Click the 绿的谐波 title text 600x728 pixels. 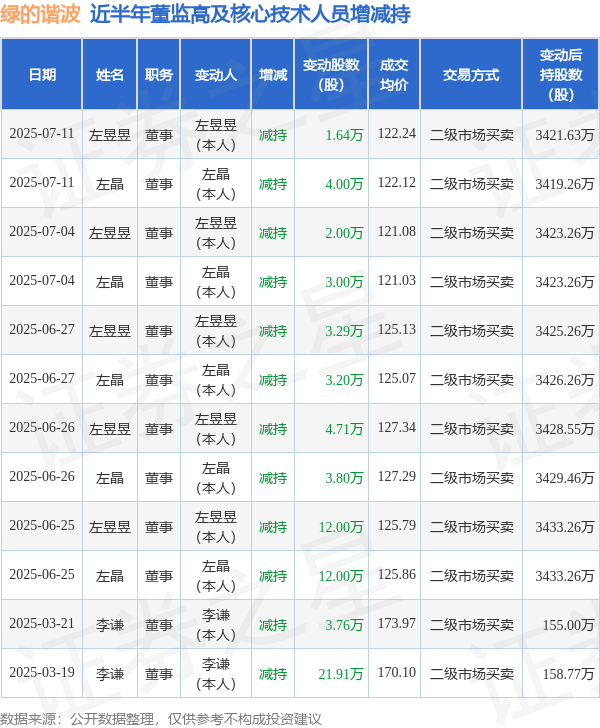(40, 14)
